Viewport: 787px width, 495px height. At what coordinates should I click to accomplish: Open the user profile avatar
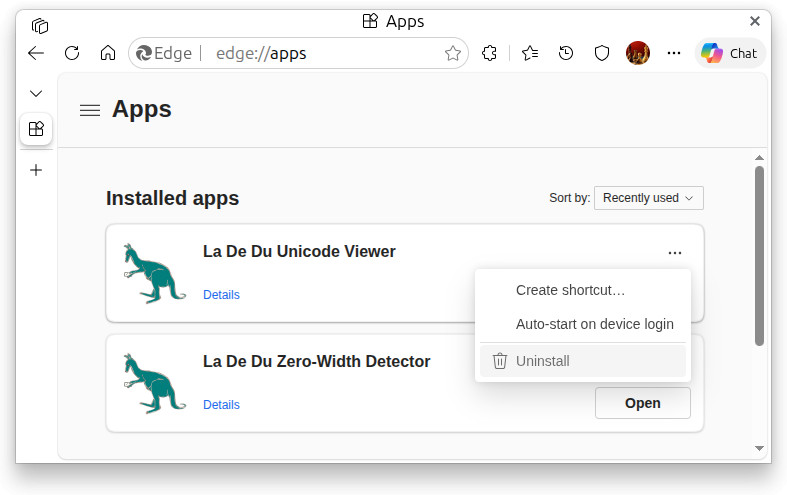[x=638, y=53]
